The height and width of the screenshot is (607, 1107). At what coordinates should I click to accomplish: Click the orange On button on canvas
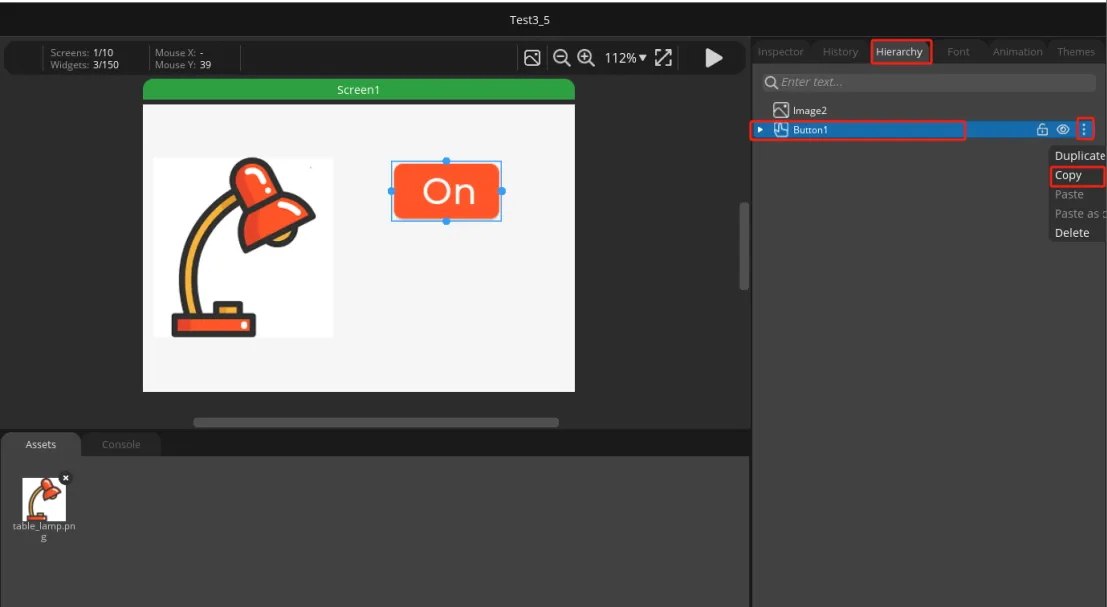[446, 191]
